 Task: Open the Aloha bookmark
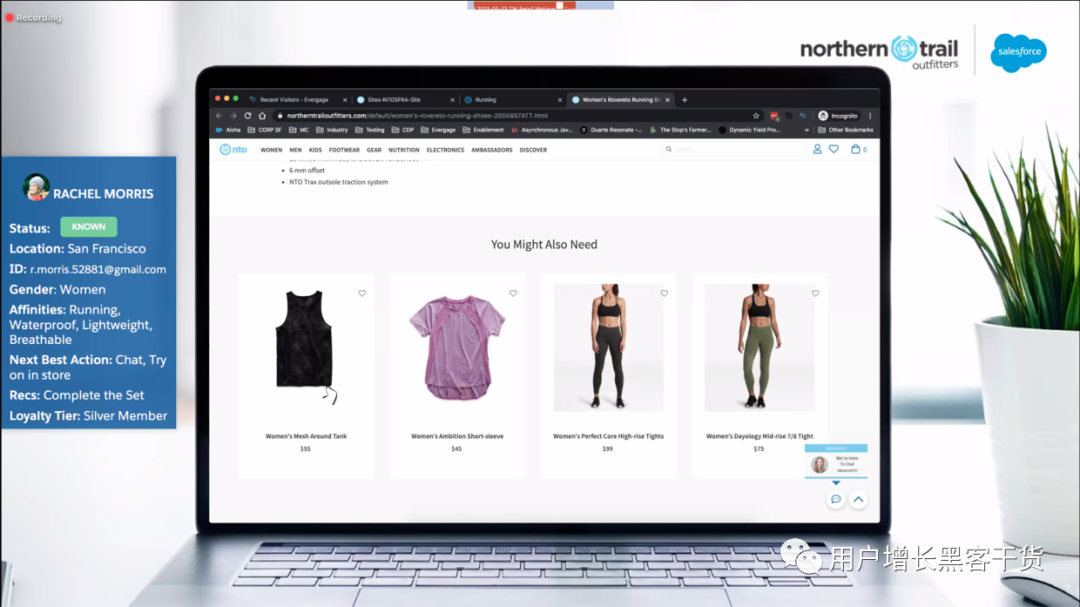click(x=229, y=130)
